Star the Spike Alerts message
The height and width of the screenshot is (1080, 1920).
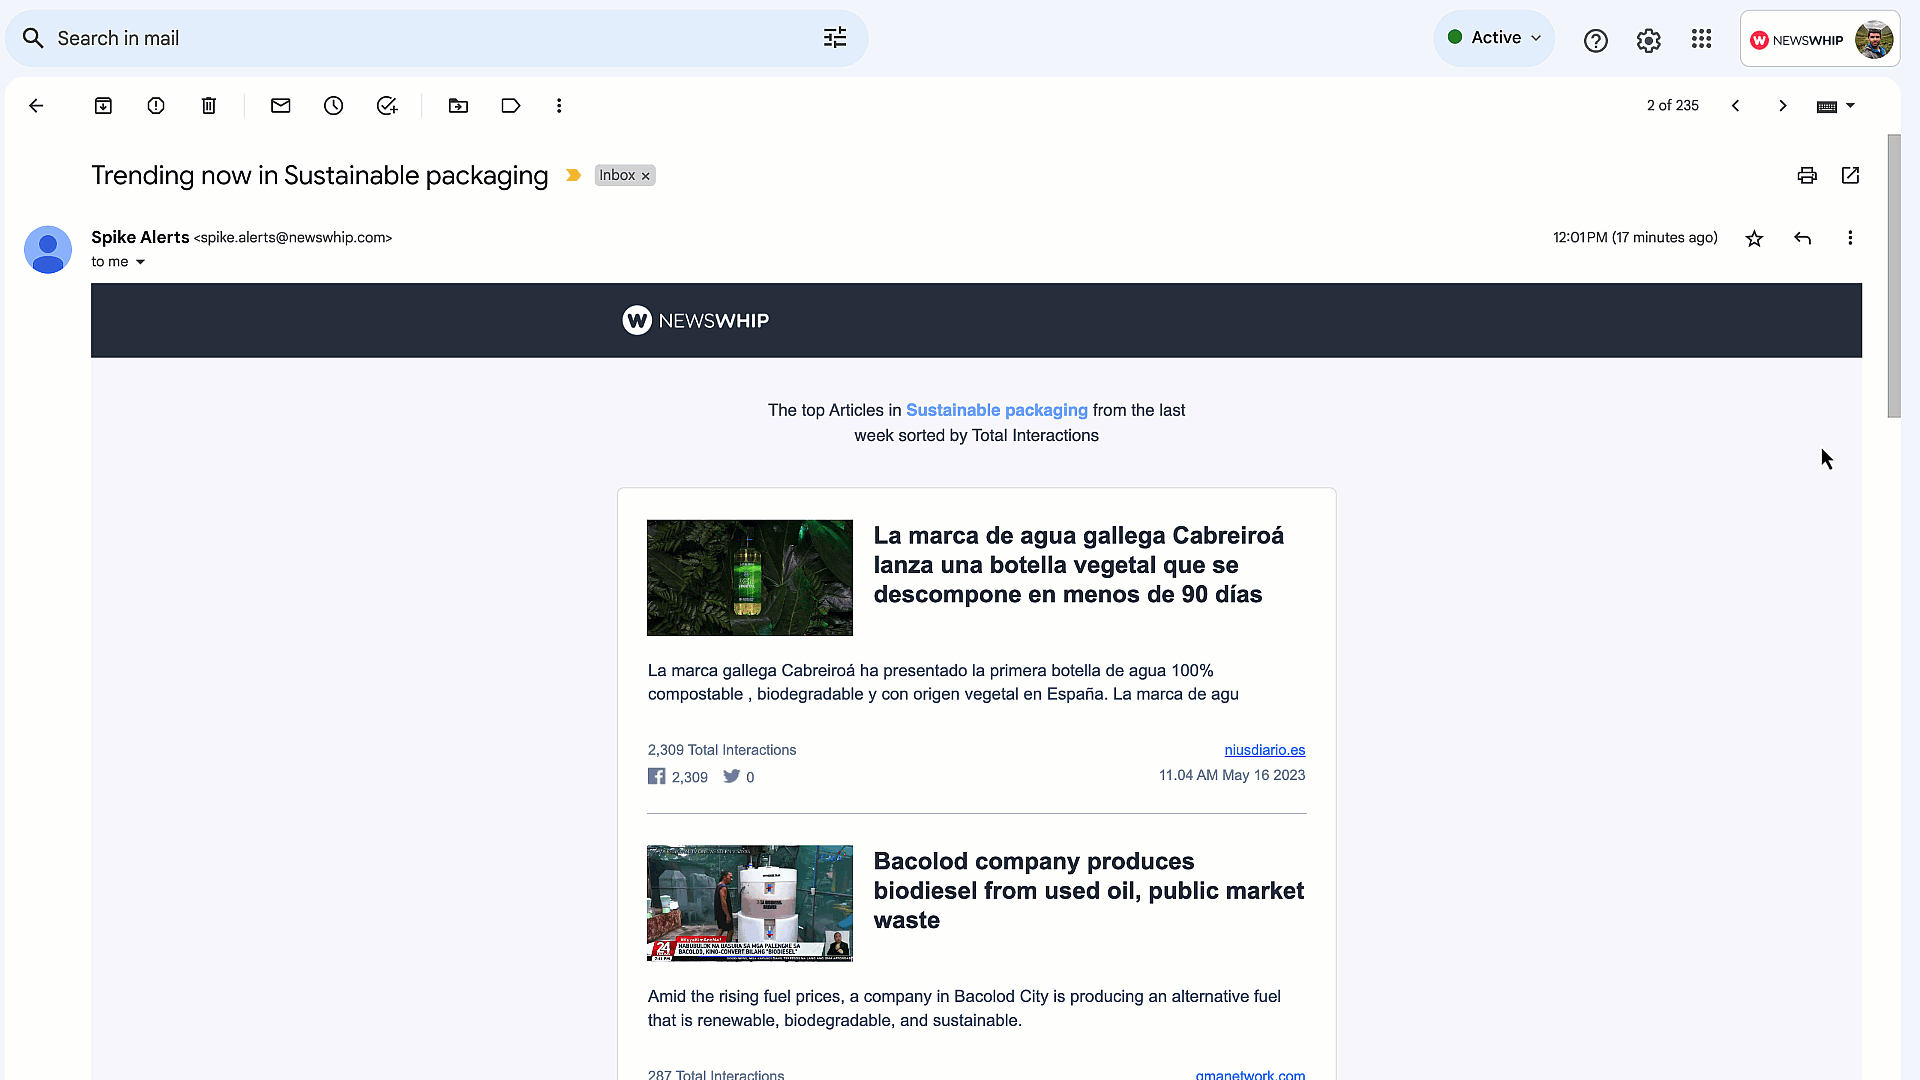click(x=1754, y=238)
